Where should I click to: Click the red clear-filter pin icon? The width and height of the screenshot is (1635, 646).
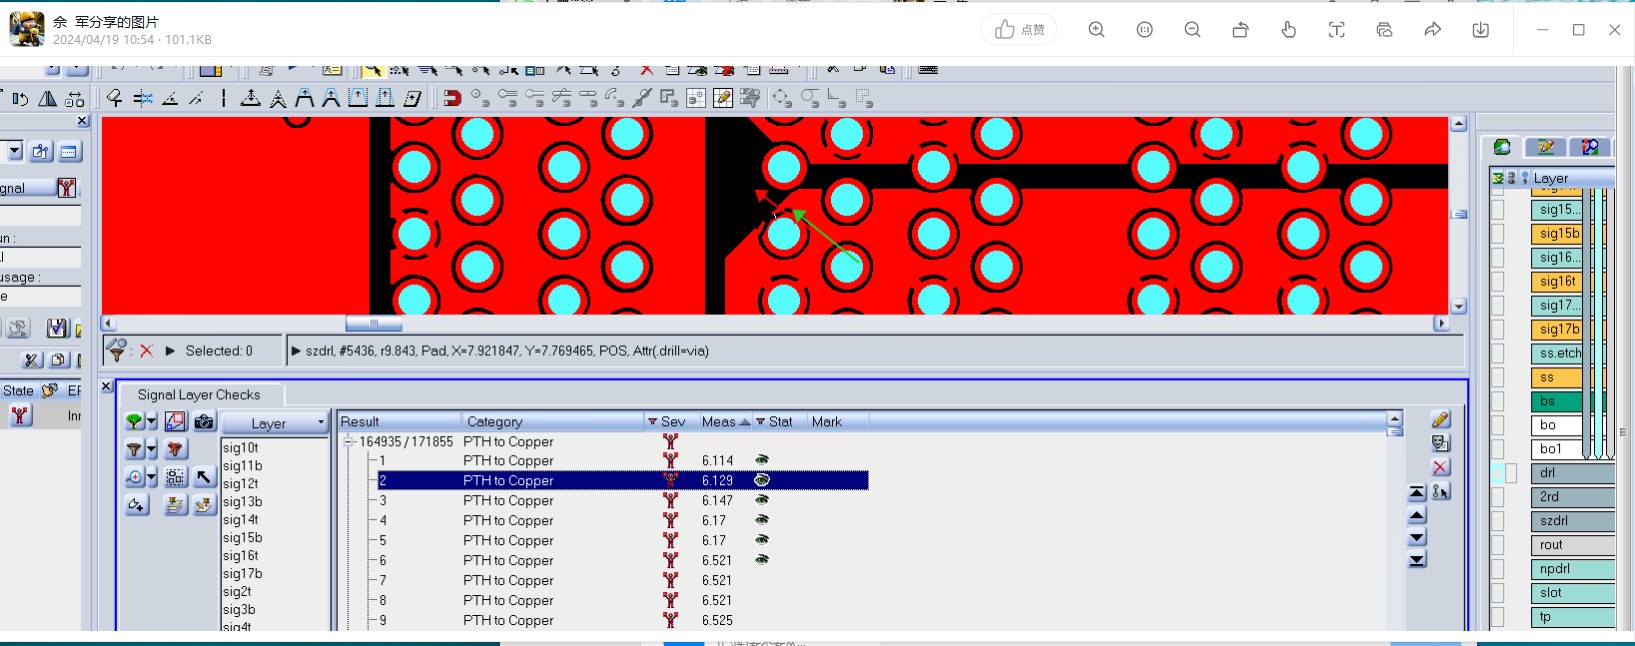click(x=175, y=450)
